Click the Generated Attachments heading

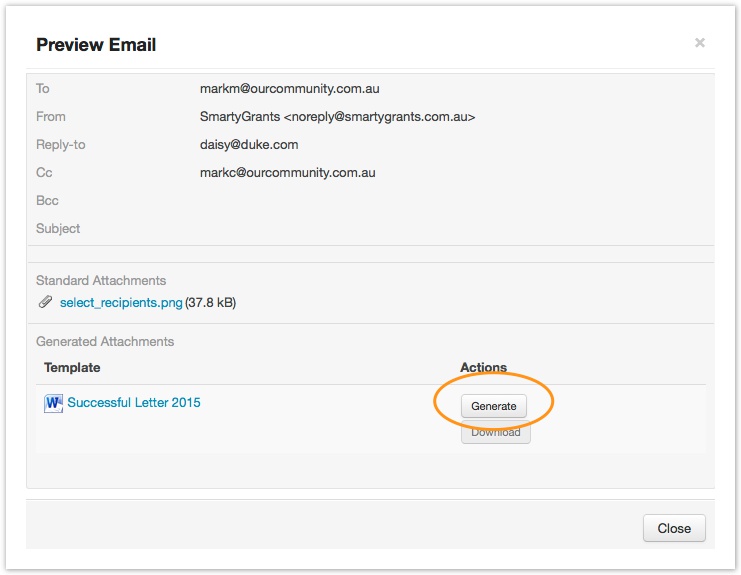pyautogui.click(x=105, y=342)
